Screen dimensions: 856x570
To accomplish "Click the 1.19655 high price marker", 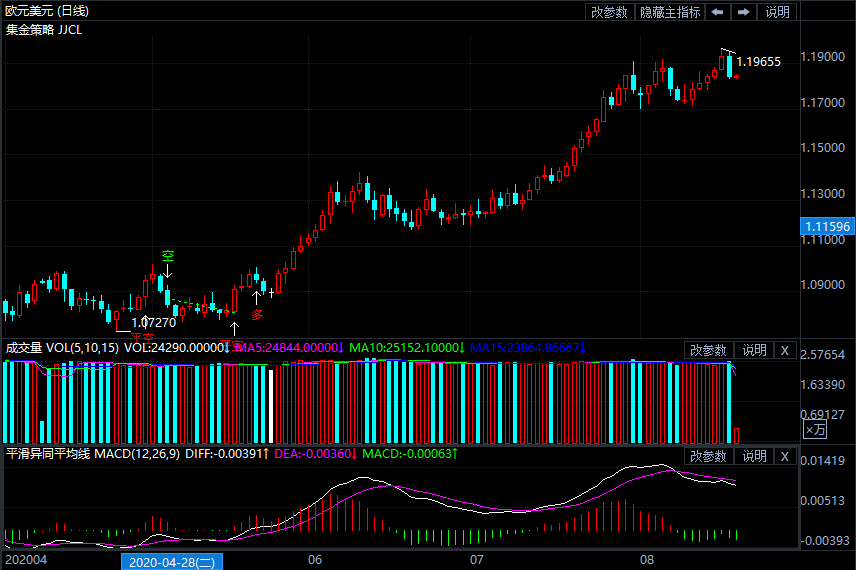I will click(x=758, y=62).
